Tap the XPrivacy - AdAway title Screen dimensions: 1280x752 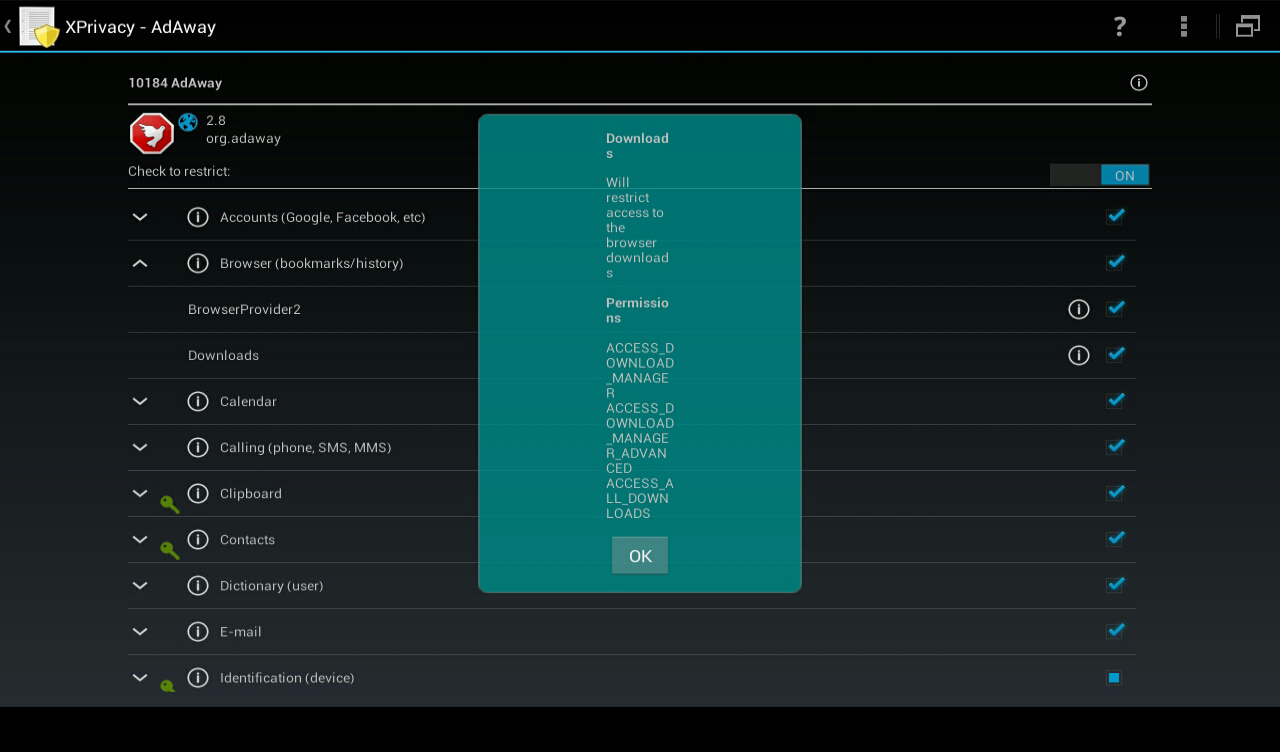point(141,27)
